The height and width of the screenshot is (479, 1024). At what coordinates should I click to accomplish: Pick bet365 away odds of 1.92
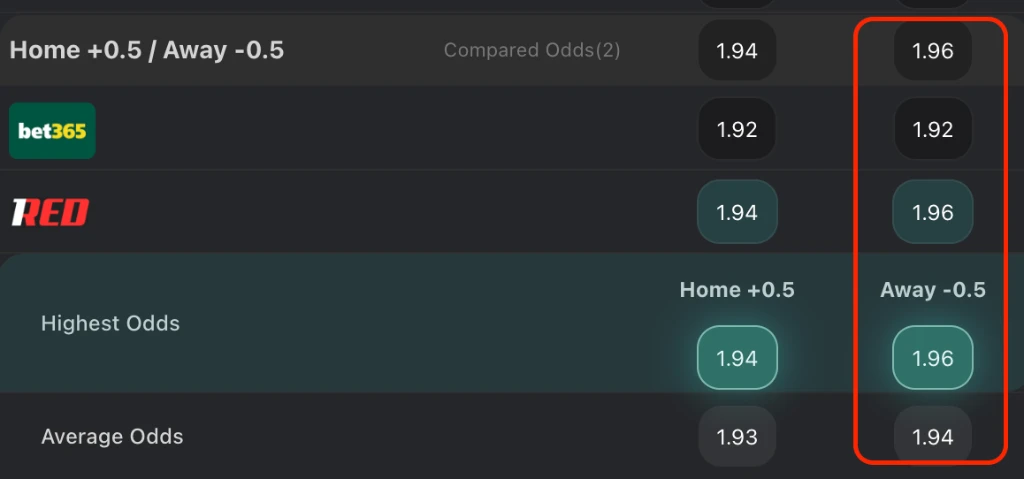(933, 129)
